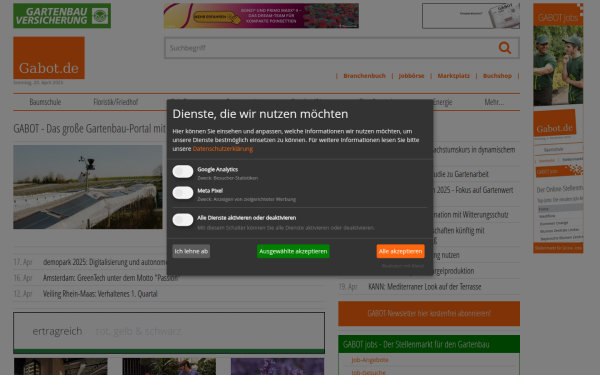Open the Gartenbau Versicherung banner logo
600x375 pixels.
pos(62,16)
